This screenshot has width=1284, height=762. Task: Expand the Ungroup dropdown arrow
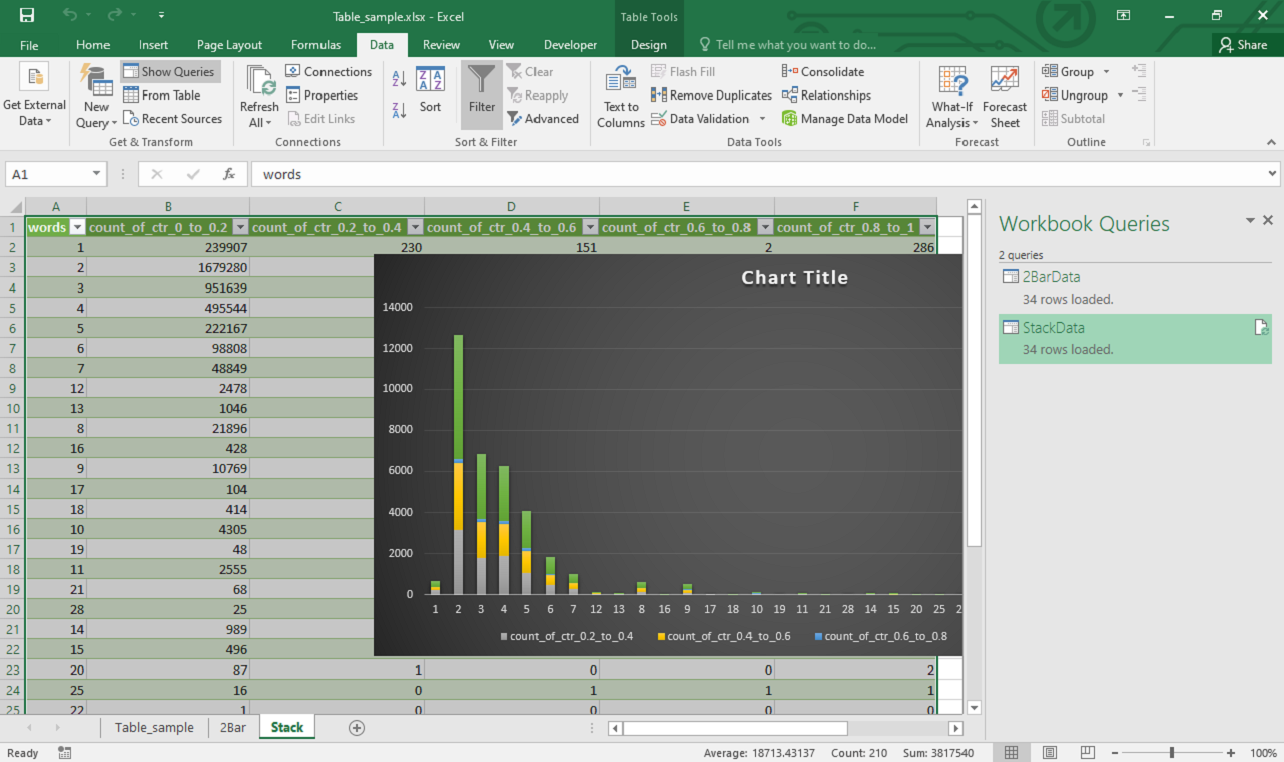(1120, 95)
